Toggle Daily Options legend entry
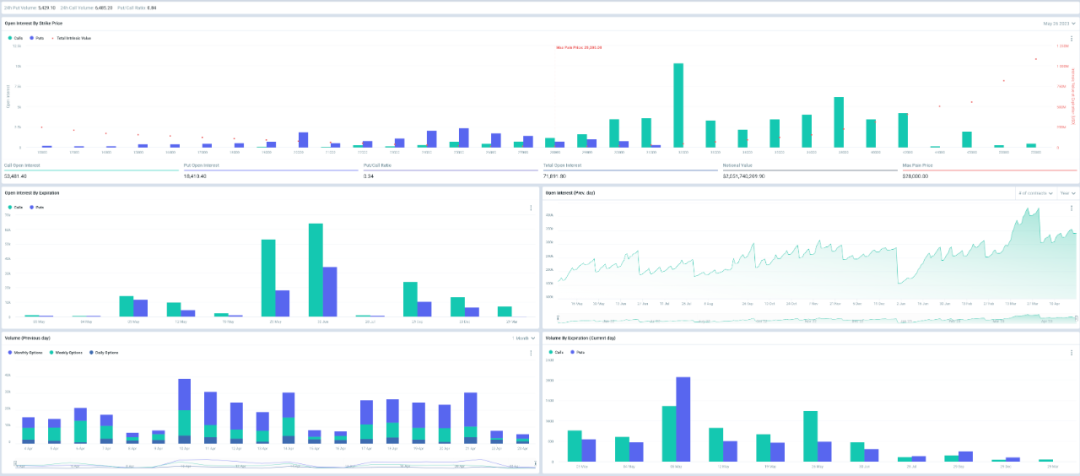The image size is (1080, 476). pyautogui.click(x=103, y=352)
